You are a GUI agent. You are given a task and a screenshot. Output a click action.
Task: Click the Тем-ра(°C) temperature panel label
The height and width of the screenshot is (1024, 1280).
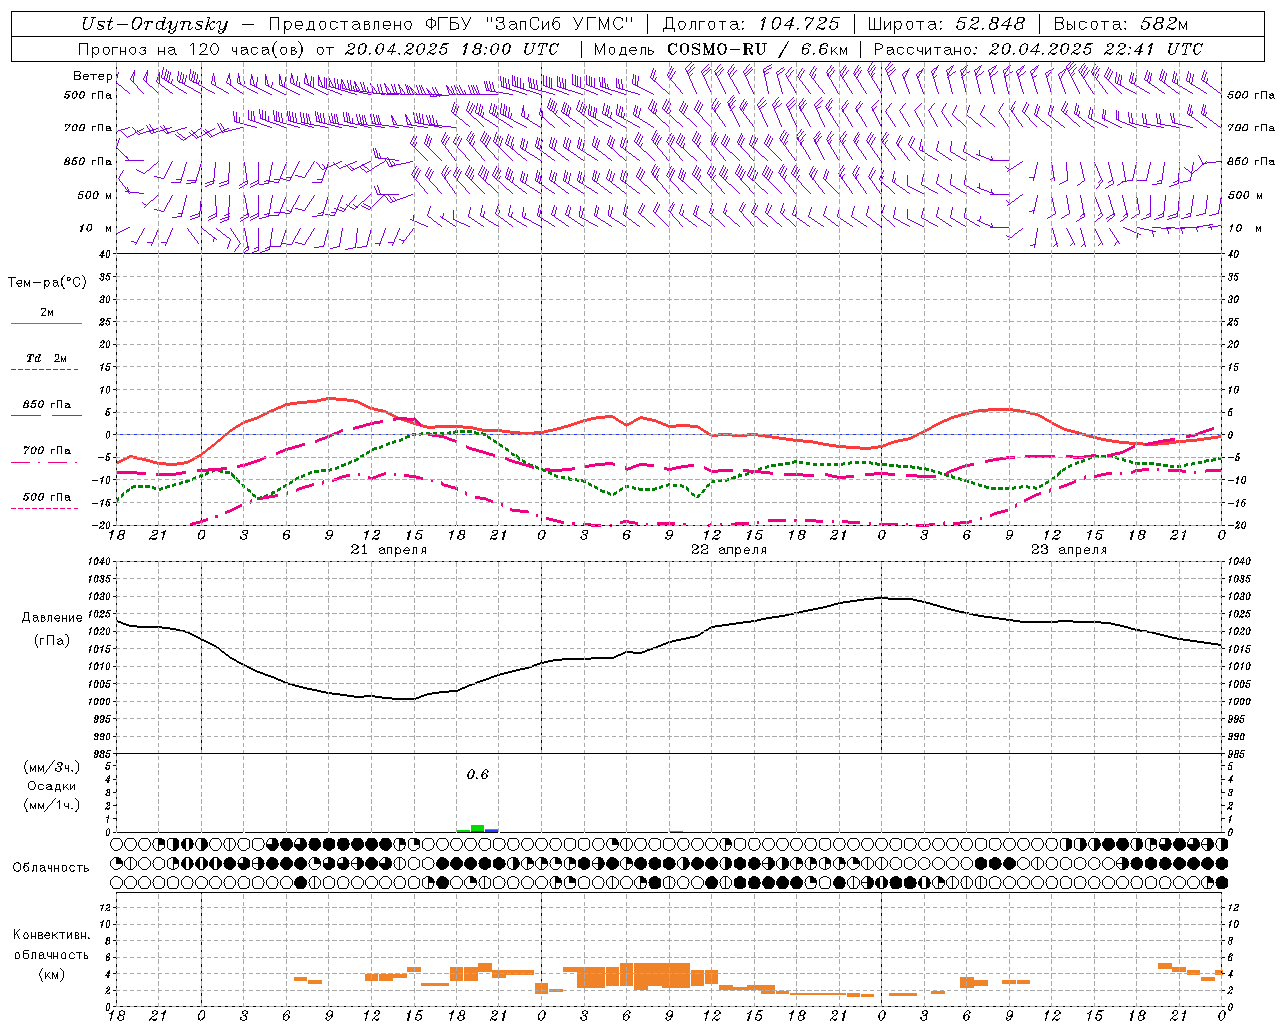pyautogui.click(x=47, y=283)
